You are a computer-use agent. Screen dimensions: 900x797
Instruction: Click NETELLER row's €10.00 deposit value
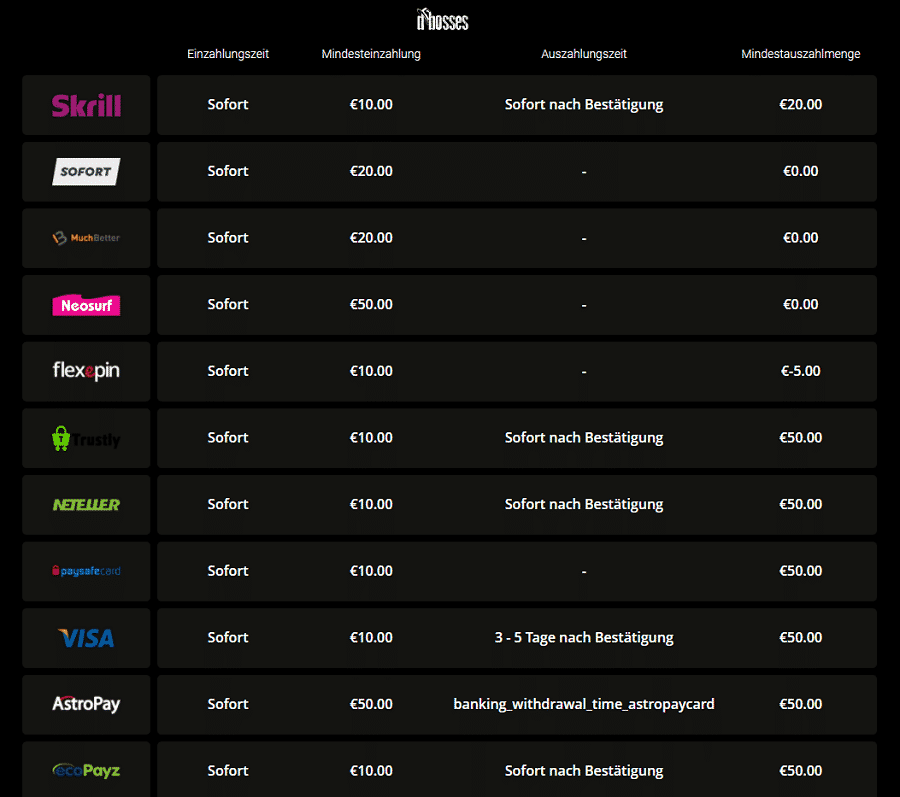coord(371,504)
